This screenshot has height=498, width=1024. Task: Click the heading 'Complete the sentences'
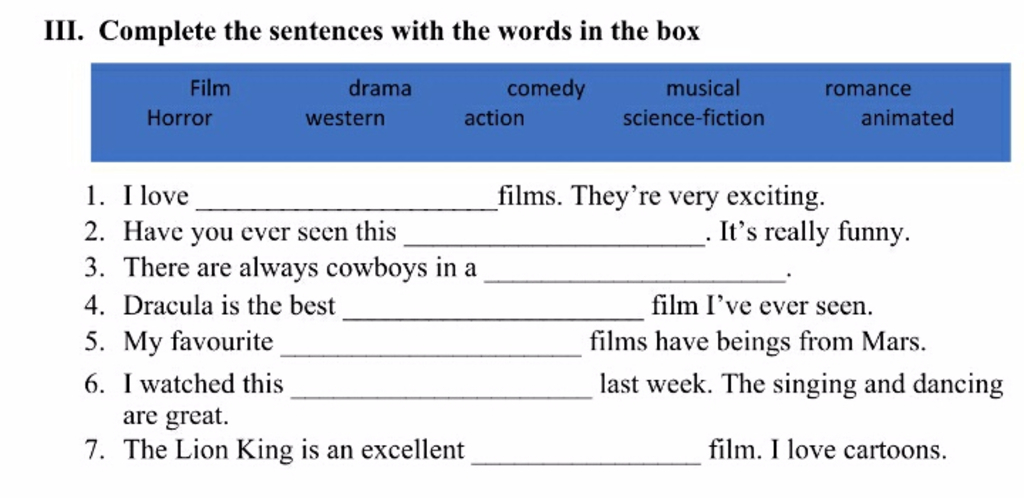pyautogui.click(x=398, y=31)
